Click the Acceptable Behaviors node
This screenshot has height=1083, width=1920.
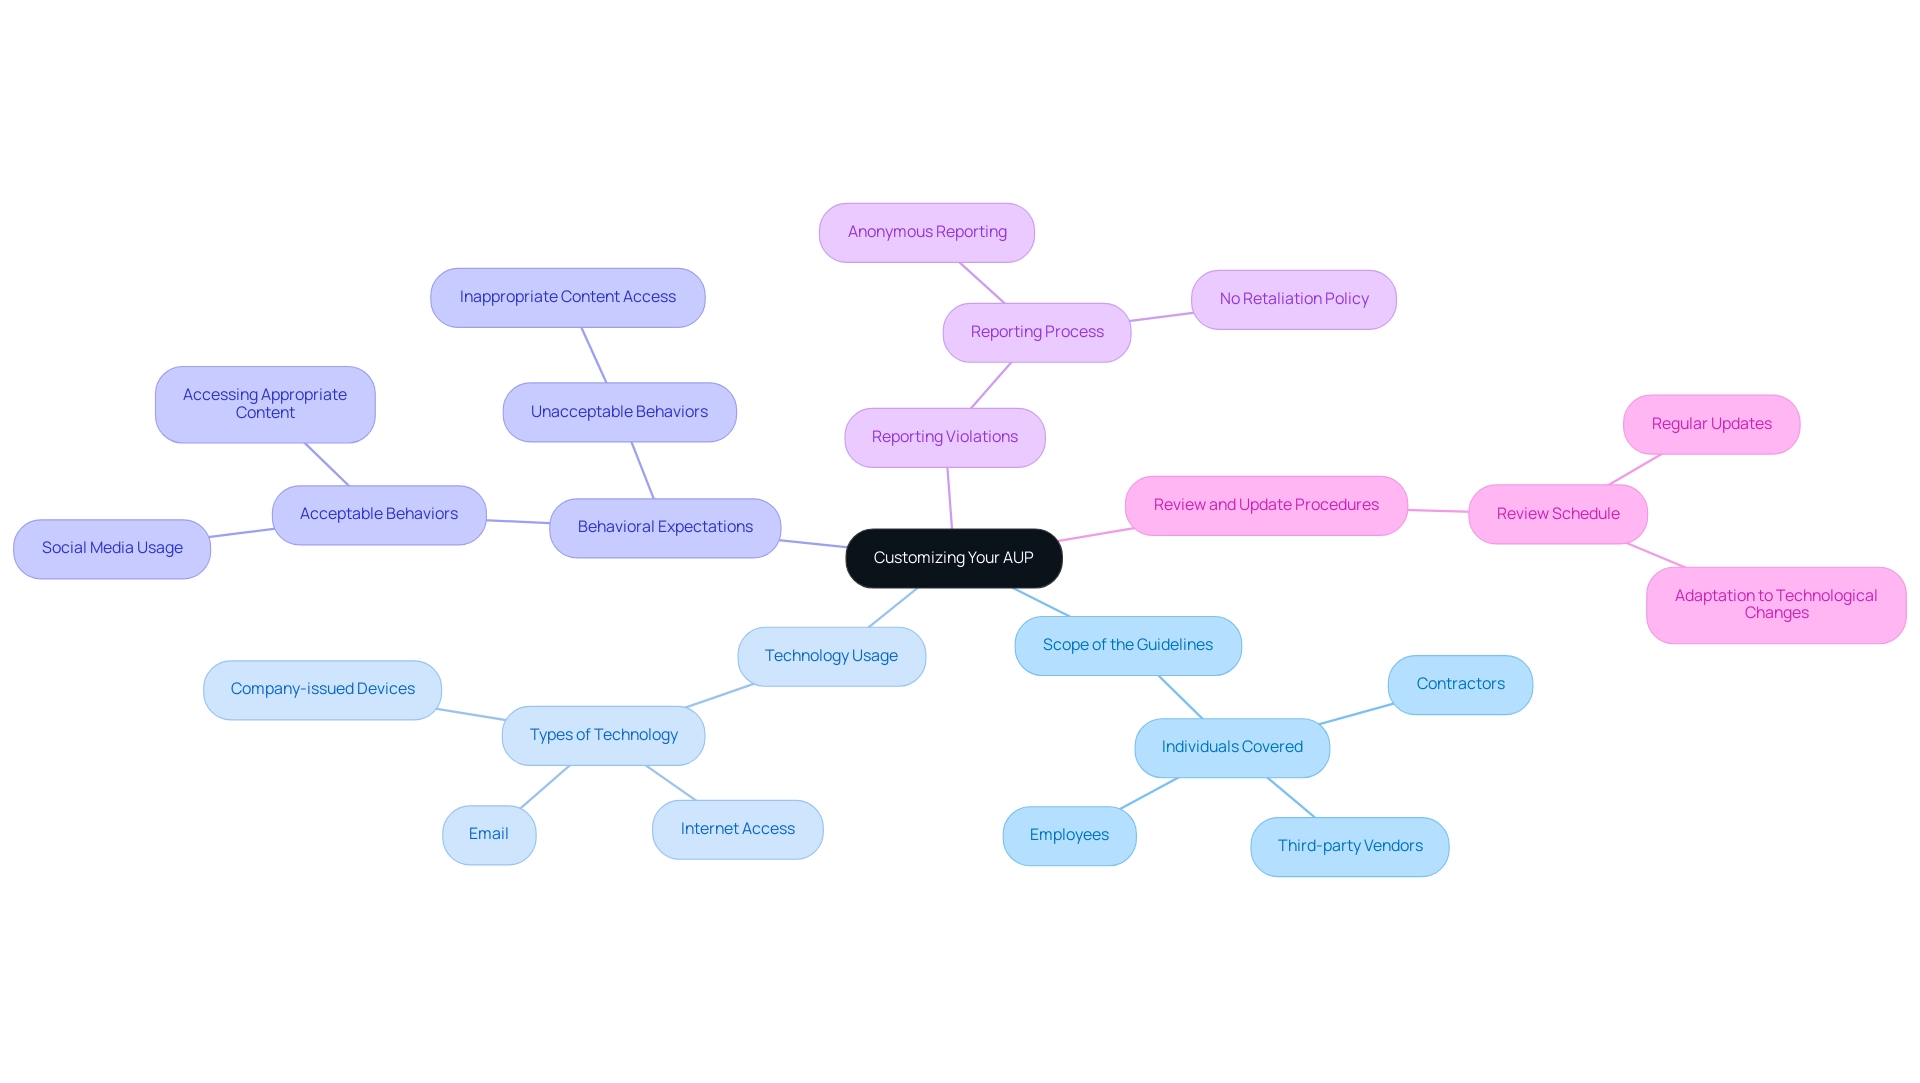point(377,513)
